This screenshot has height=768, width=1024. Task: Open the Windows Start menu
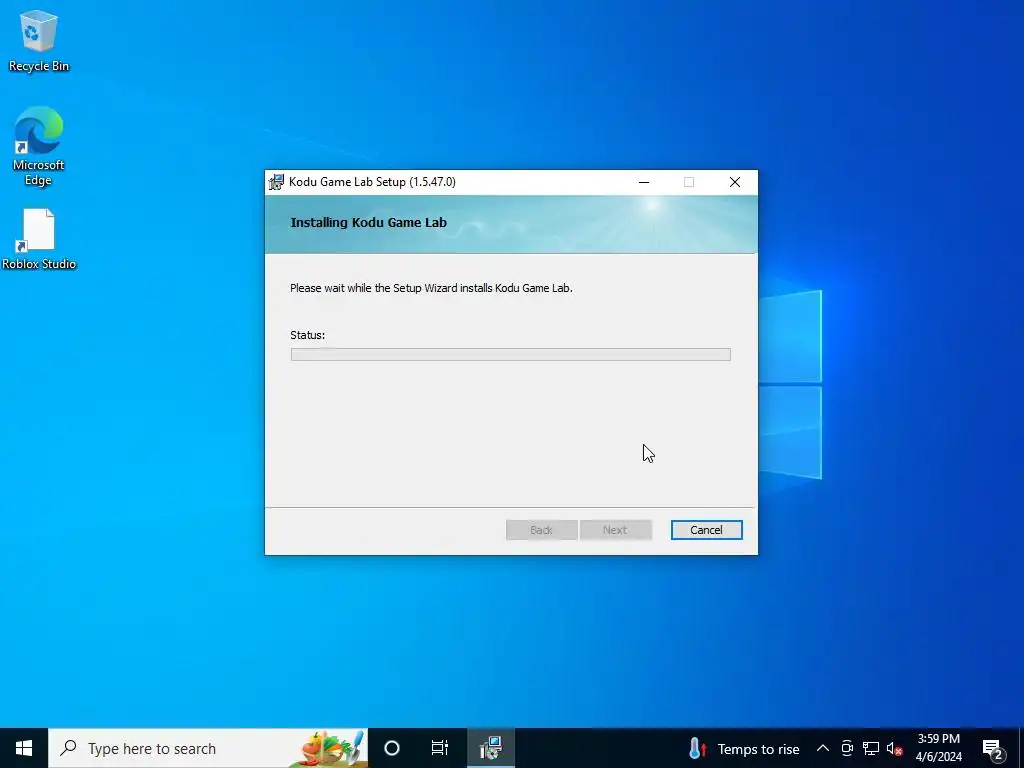coord(24,748)
